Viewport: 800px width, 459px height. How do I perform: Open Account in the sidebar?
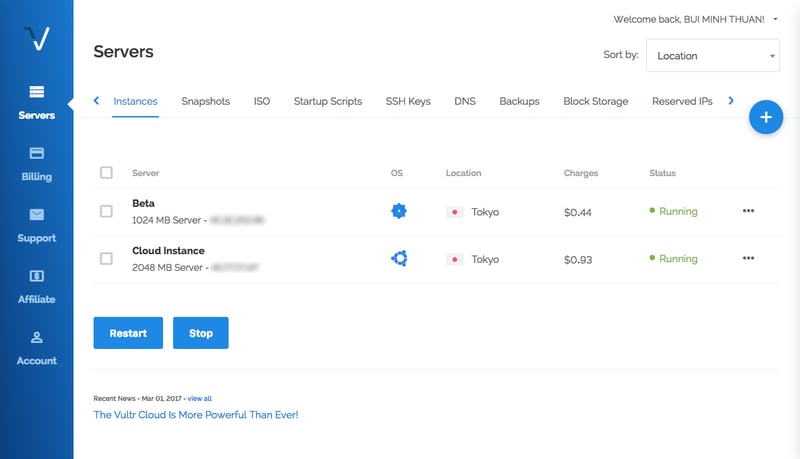36,347
